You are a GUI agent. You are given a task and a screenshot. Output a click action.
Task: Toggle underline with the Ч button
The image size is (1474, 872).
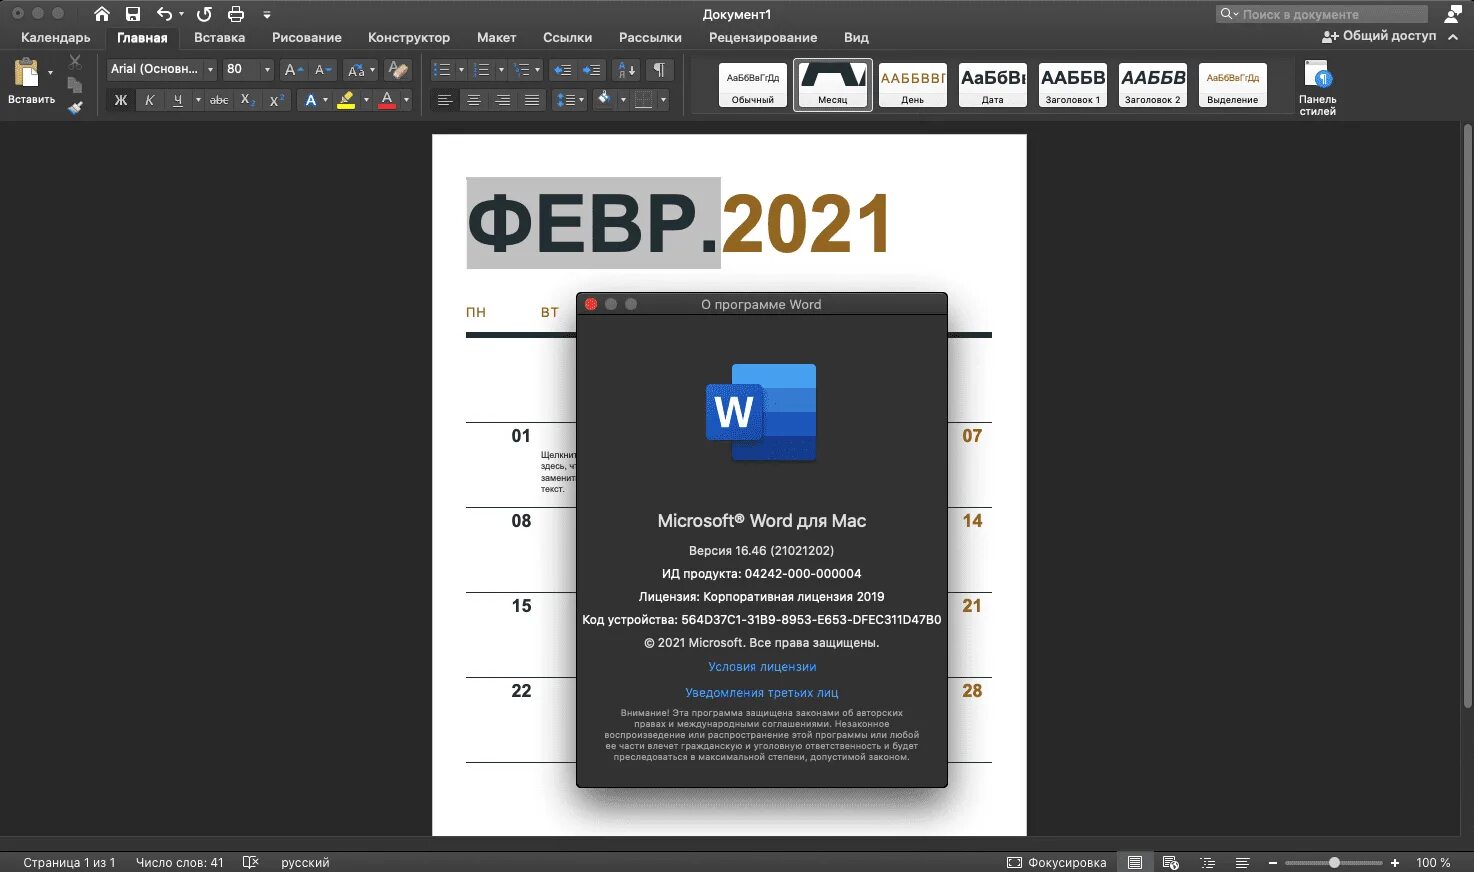click(x=177, y=100)
